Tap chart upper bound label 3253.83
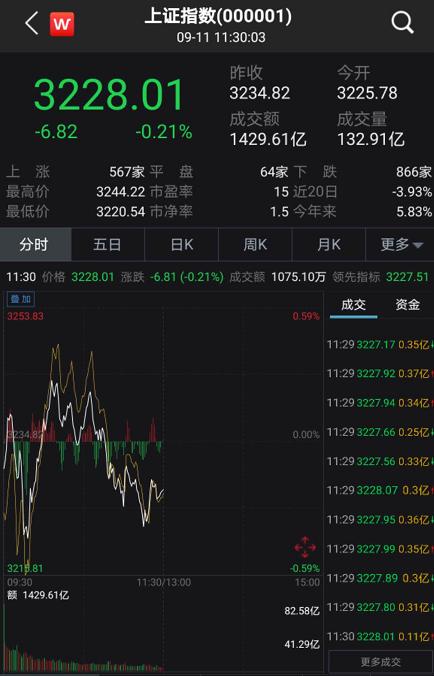 [25, 316]
